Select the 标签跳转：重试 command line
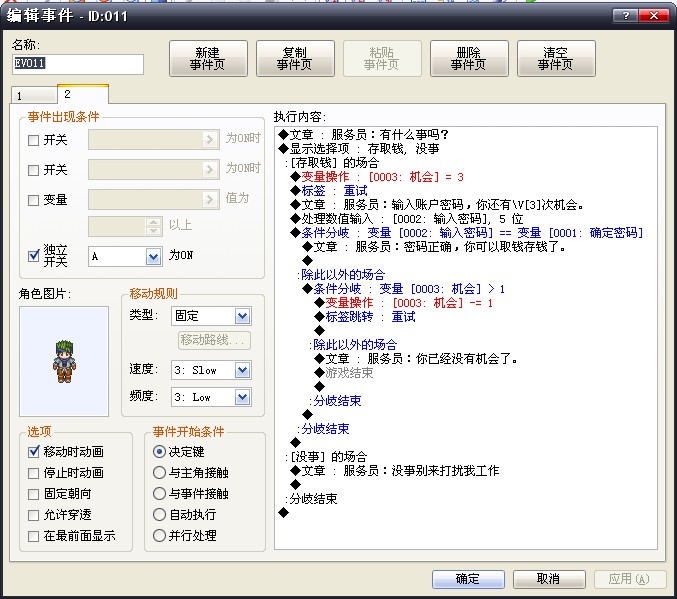 [x=365, y=317]
